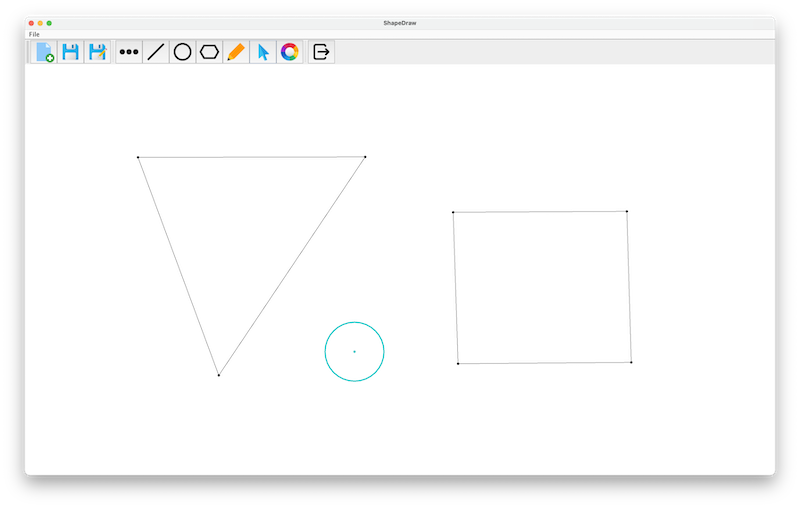Click the cyan circle's center point
800x508 pixels.
point(354,352)
